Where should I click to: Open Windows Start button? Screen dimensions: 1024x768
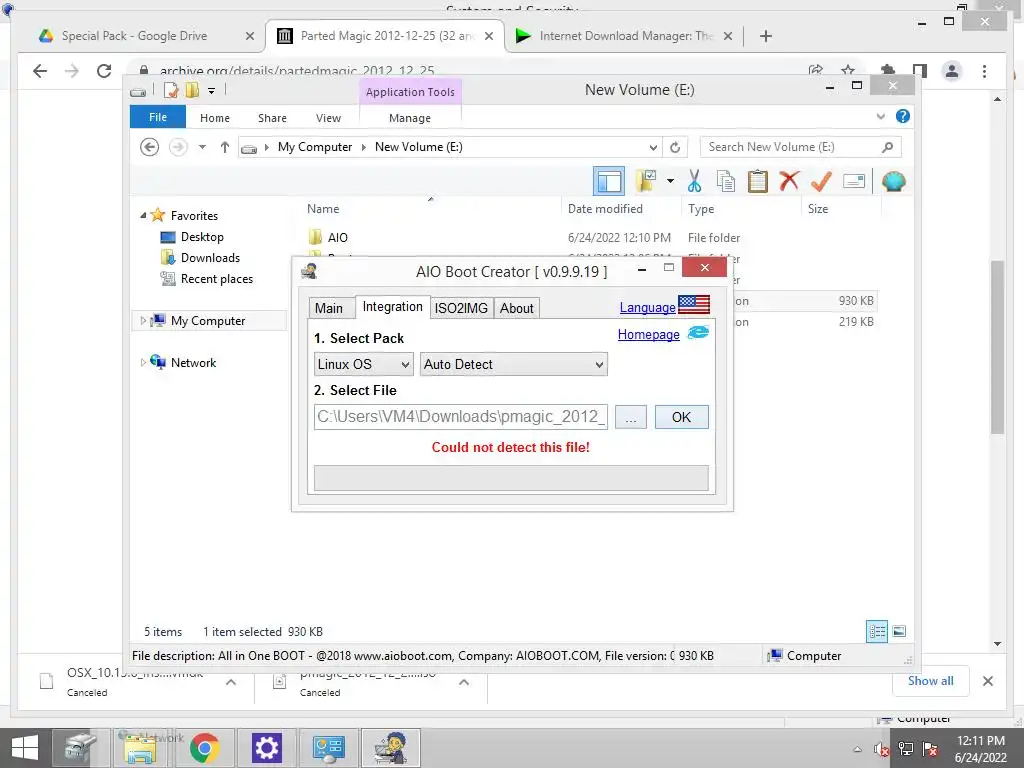pyautogui.click(x=25, y=748)
